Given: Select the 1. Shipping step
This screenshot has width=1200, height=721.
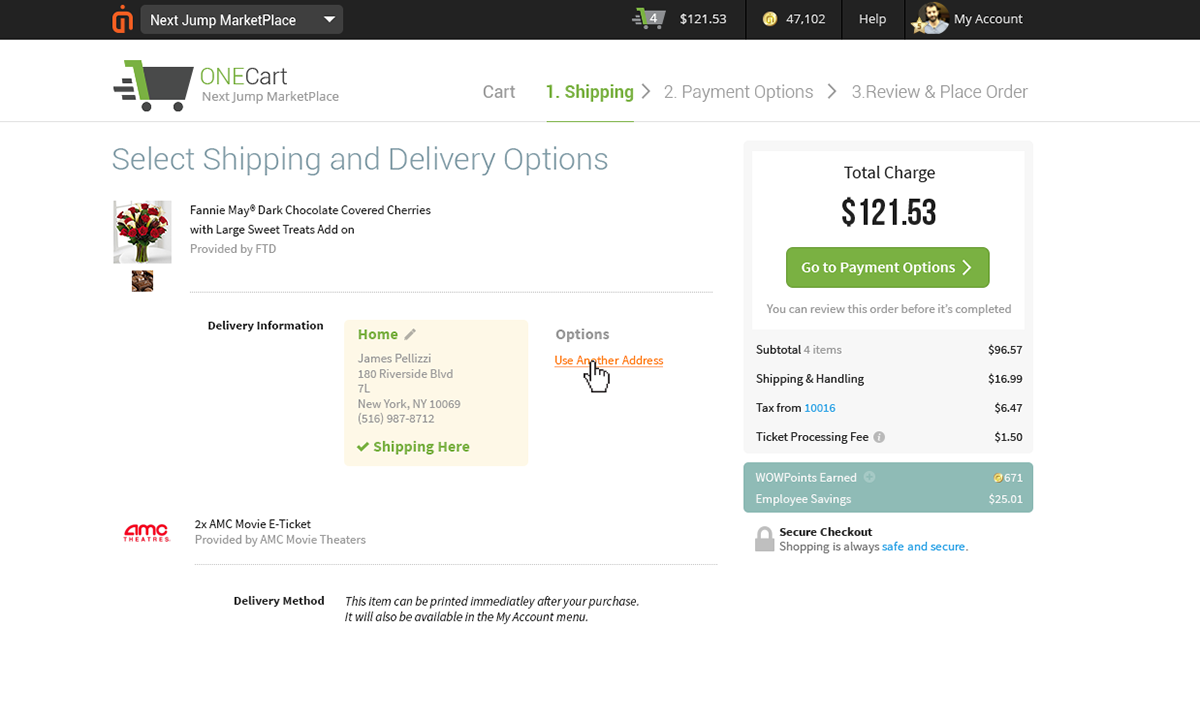Looking at the screenshot, I should point(590,92).
